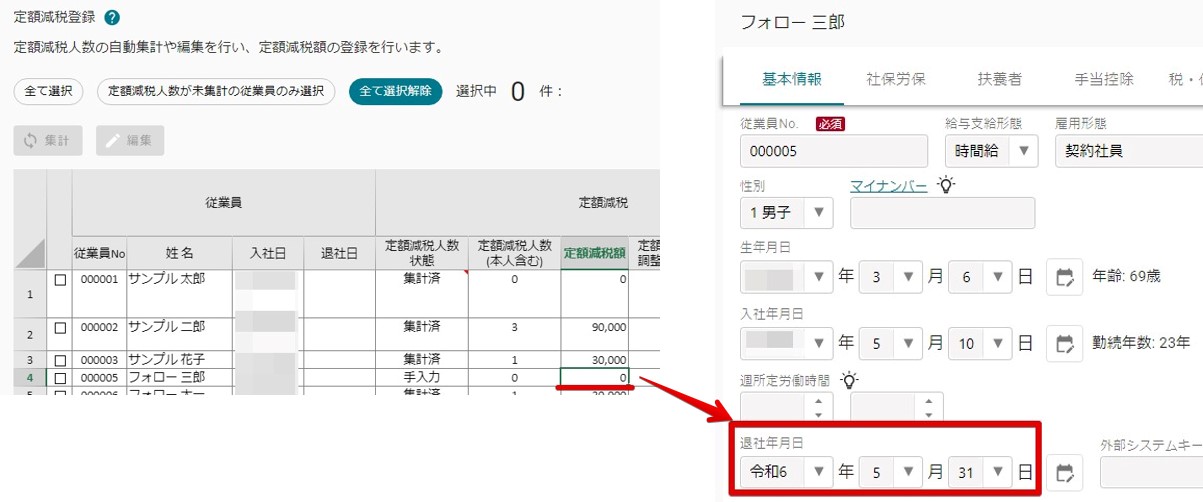Switch to the 基本情報 tab
Screen dimensions: 1203x502
click(792, 79)
